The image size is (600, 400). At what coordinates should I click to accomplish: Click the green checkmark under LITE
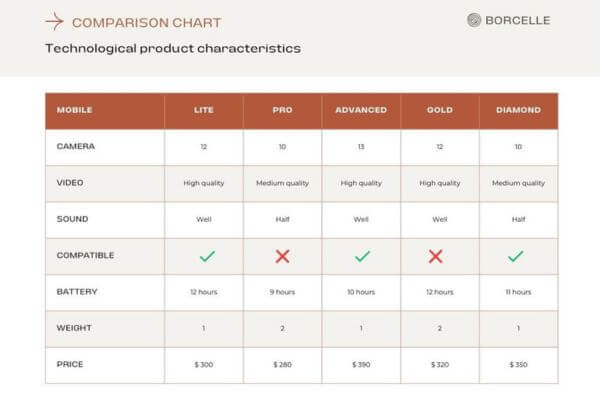point(206,256)
